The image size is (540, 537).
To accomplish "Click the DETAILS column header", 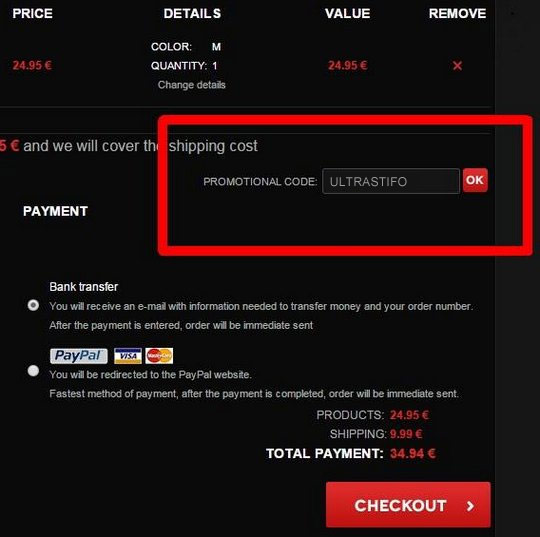I will (x=192, y=13).
